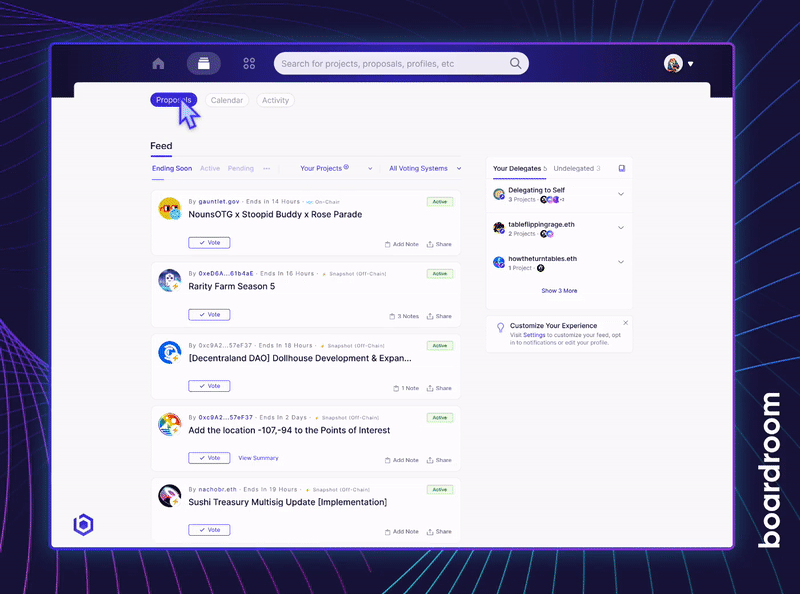Open gauntlet.gov author link
The width and height of the screenshot is (800, 594).
218,202
